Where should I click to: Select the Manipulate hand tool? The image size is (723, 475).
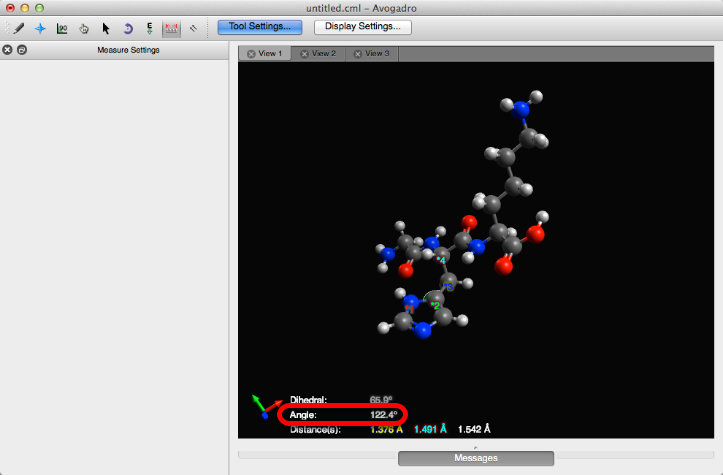(84, 28)
